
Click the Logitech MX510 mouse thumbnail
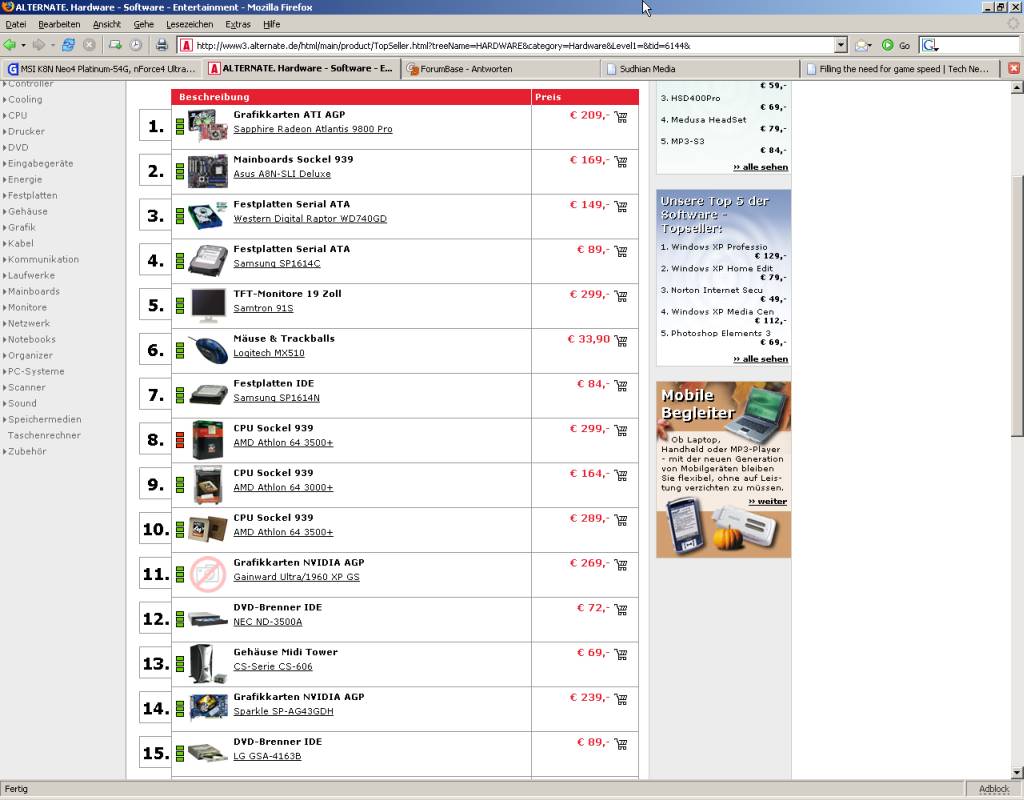[208, 350]
